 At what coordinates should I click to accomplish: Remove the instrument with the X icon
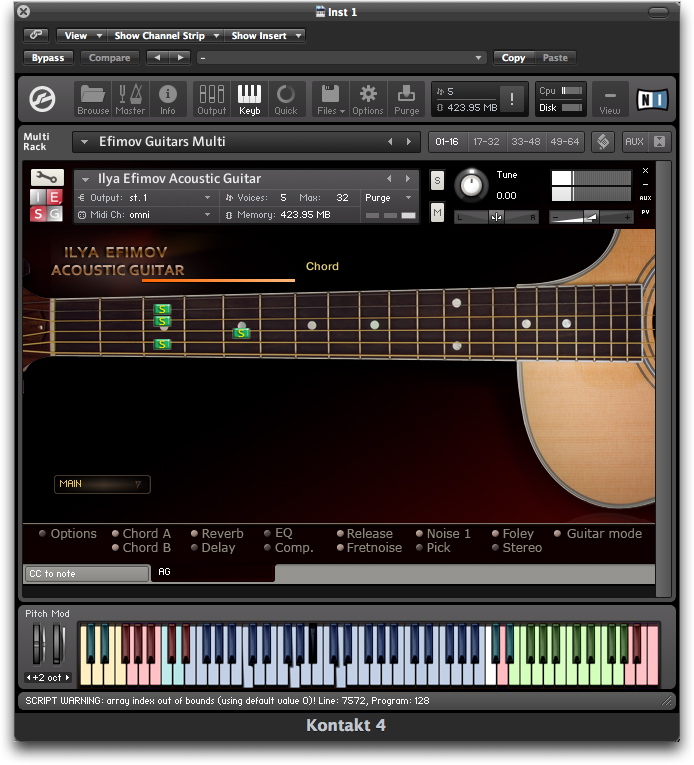point(645,170)
